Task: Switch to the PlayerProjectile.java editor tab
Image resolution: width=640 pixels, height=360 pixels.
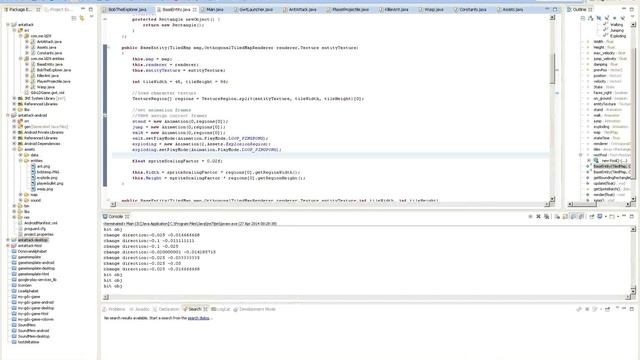Action: pyautogui.click(x=350, y=9)
